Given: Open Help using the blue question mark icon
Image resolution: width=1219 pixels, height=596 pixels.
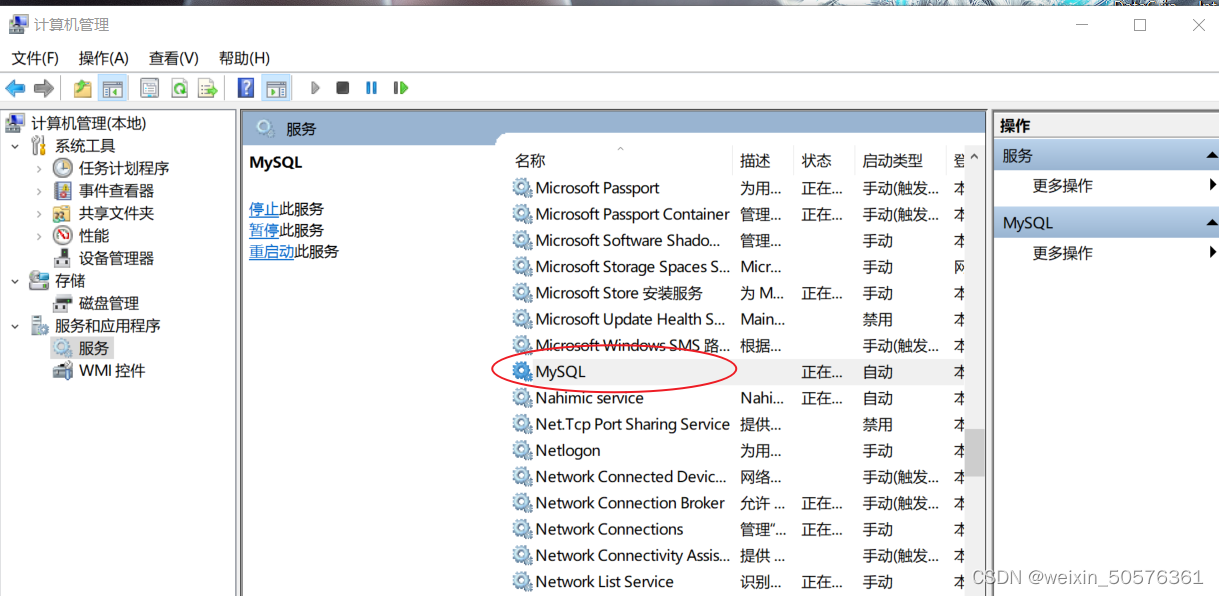Looking at the screenshot, I should (x=243, y=87).
